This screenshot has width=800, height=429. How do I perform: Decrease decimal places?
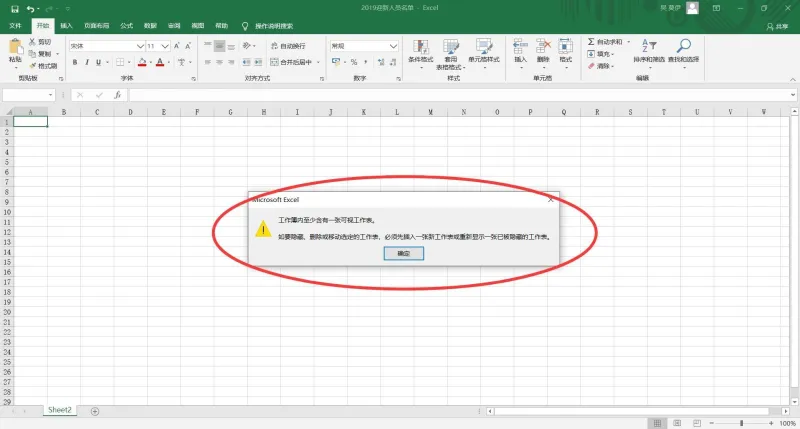coord(393,62)
